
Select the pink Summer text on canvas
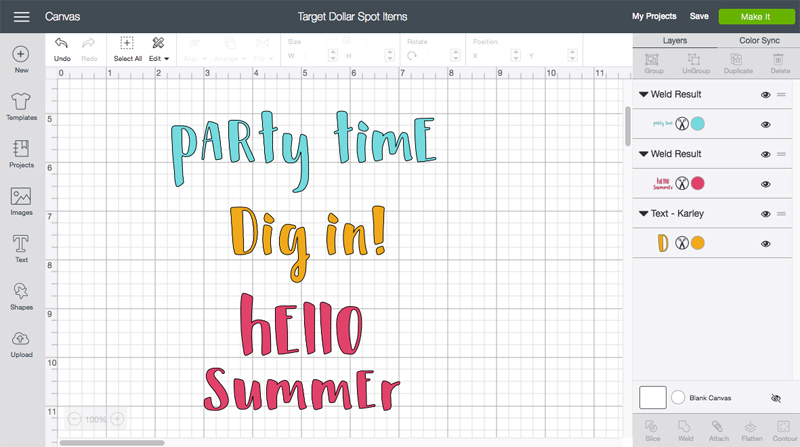pyautogui.click(x=302, y=389)
